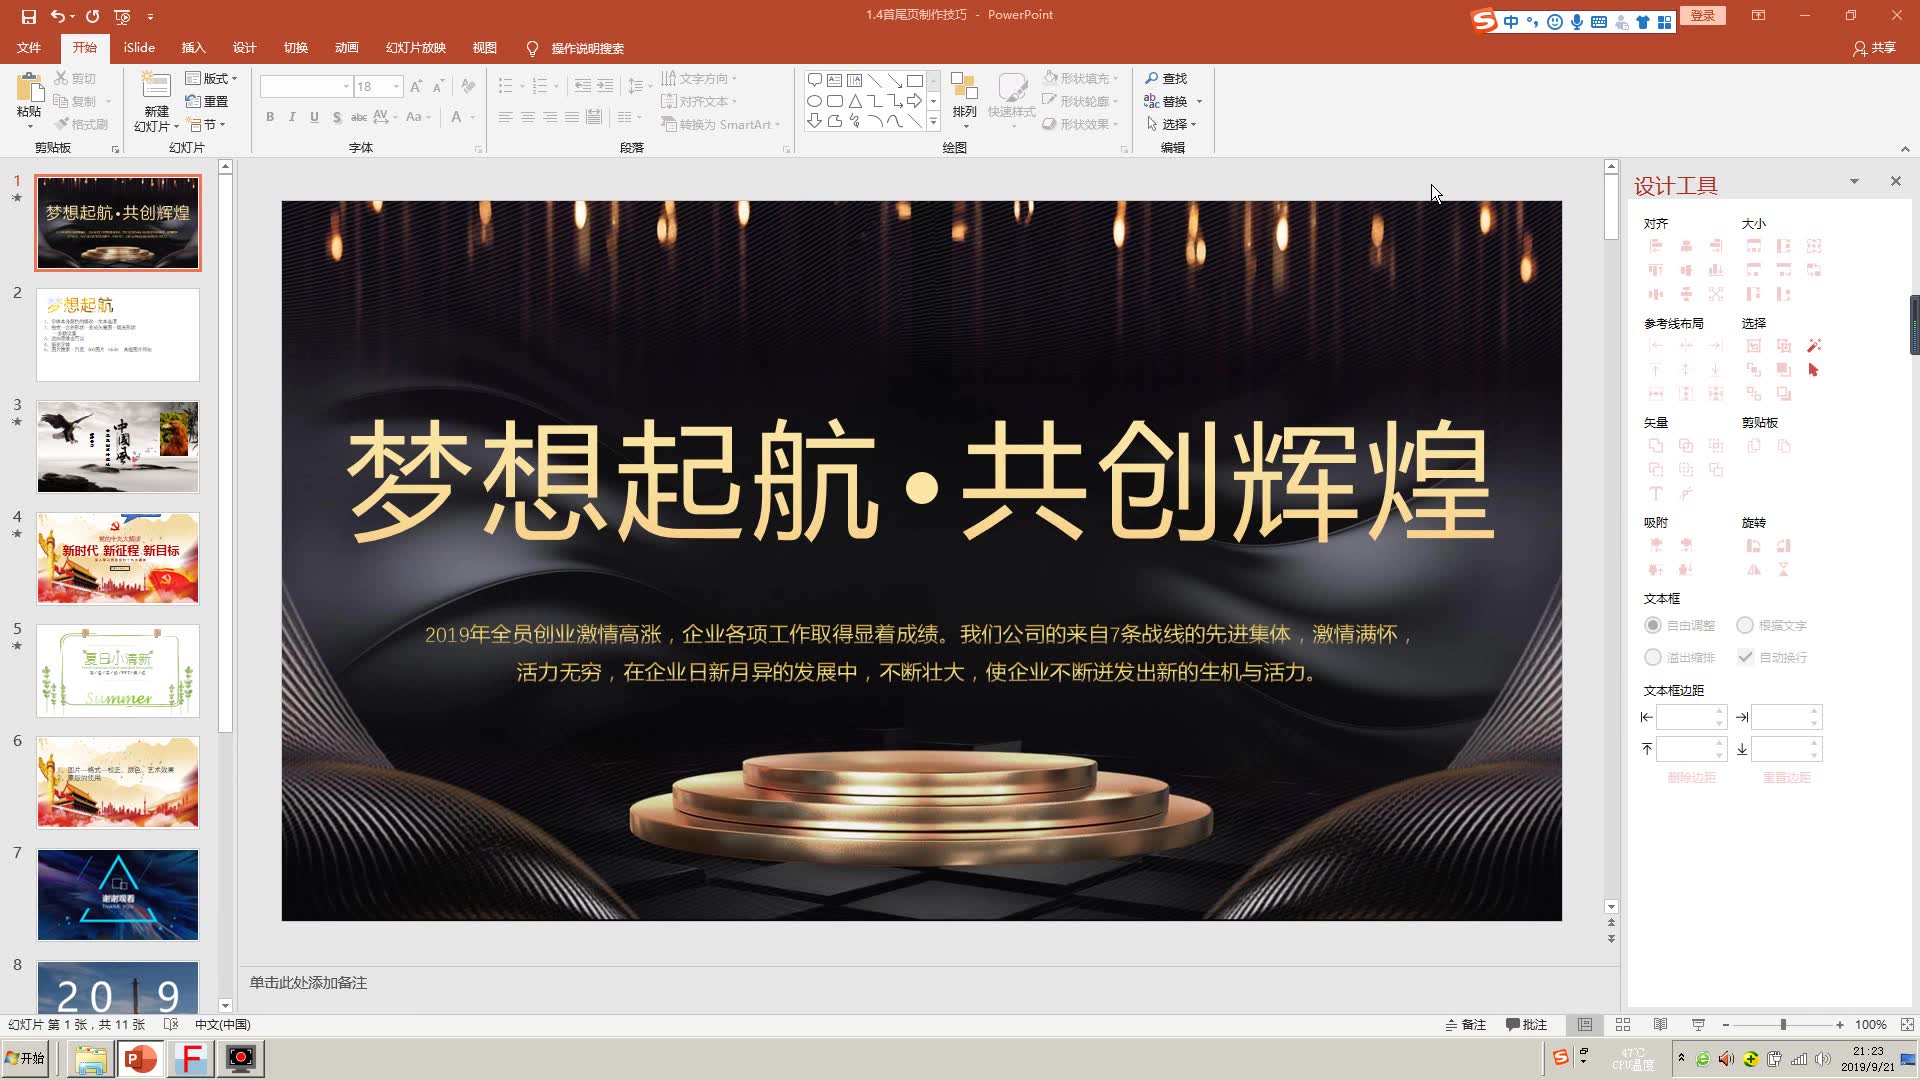Image resolution: width=1920 pixels, height=1080 pixels.
Task: Expand the shapes gallery with the more arrow
Action: 933,122
